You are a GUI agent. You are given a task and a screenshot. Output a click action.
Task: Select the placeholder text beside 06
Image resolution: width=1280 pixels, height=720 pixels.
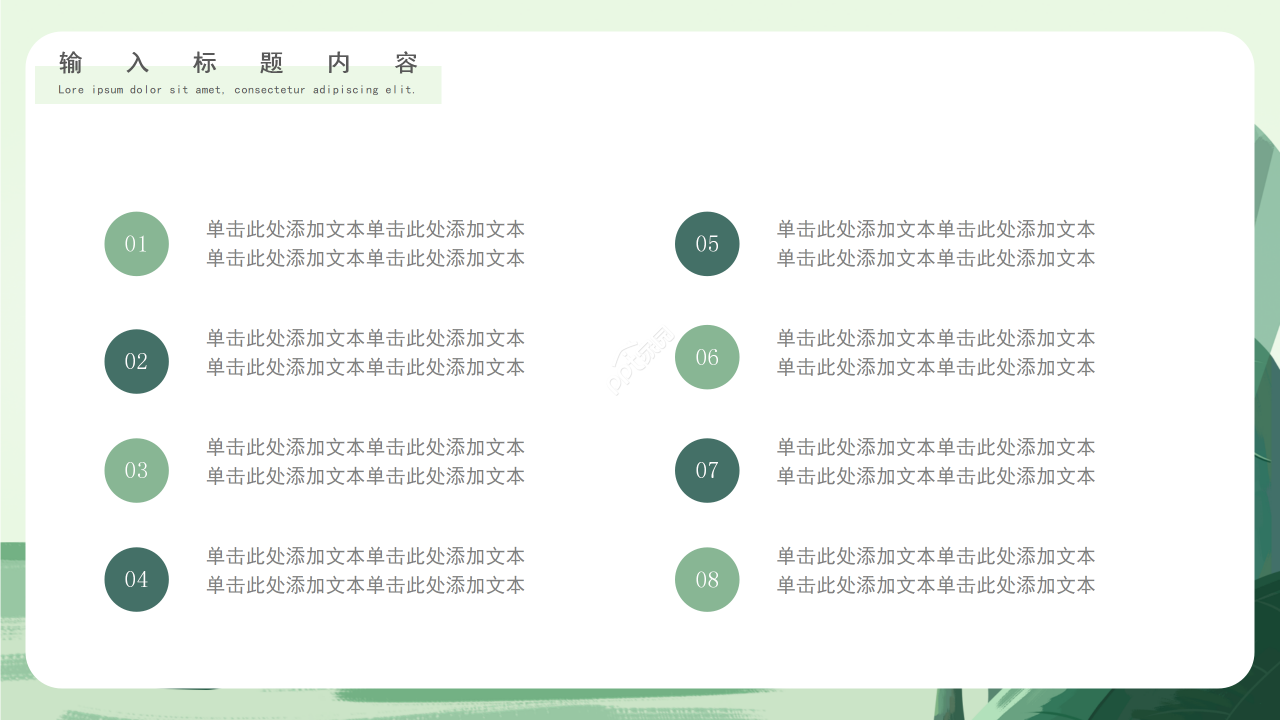pos(936,353)
